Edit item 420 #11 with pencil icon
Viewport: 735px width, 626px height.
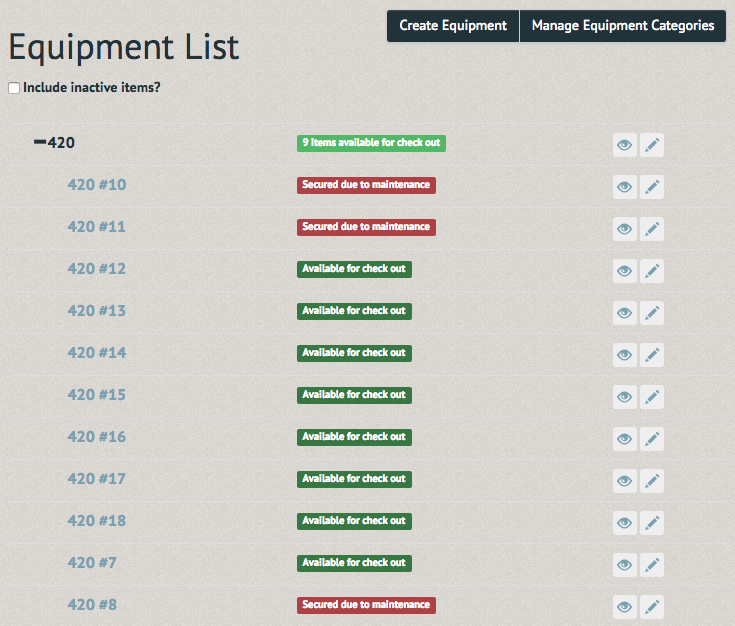[652, 229]
